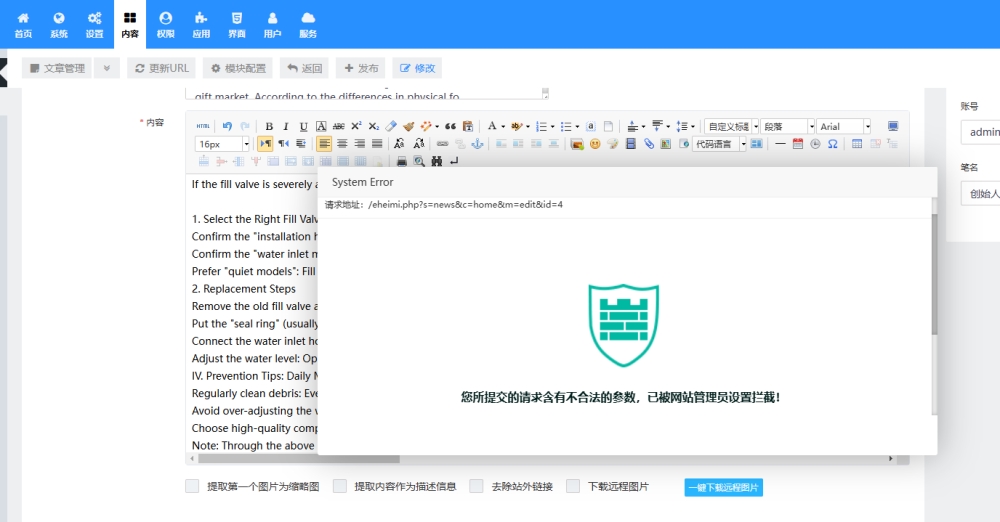Apply superscript formatting
Viewport: 1000px width, 522px height.
point(356,126)
